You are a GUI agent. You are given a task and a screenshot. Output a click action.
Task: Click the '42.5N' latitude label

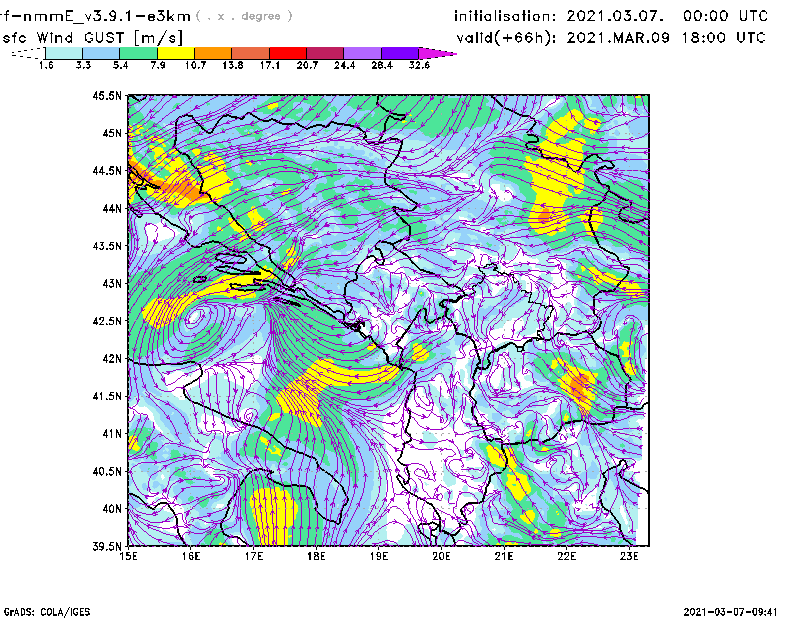tap(107, 321)
